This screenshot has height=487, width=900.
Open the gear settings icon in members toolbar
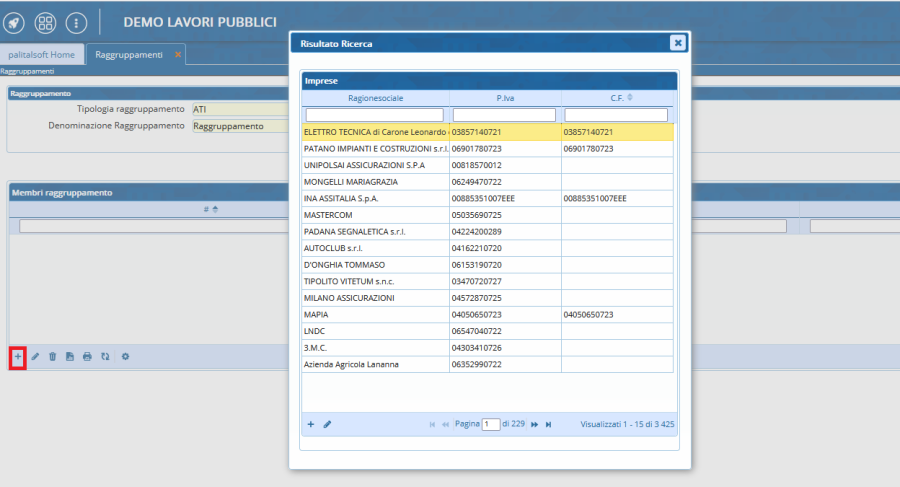125,356
